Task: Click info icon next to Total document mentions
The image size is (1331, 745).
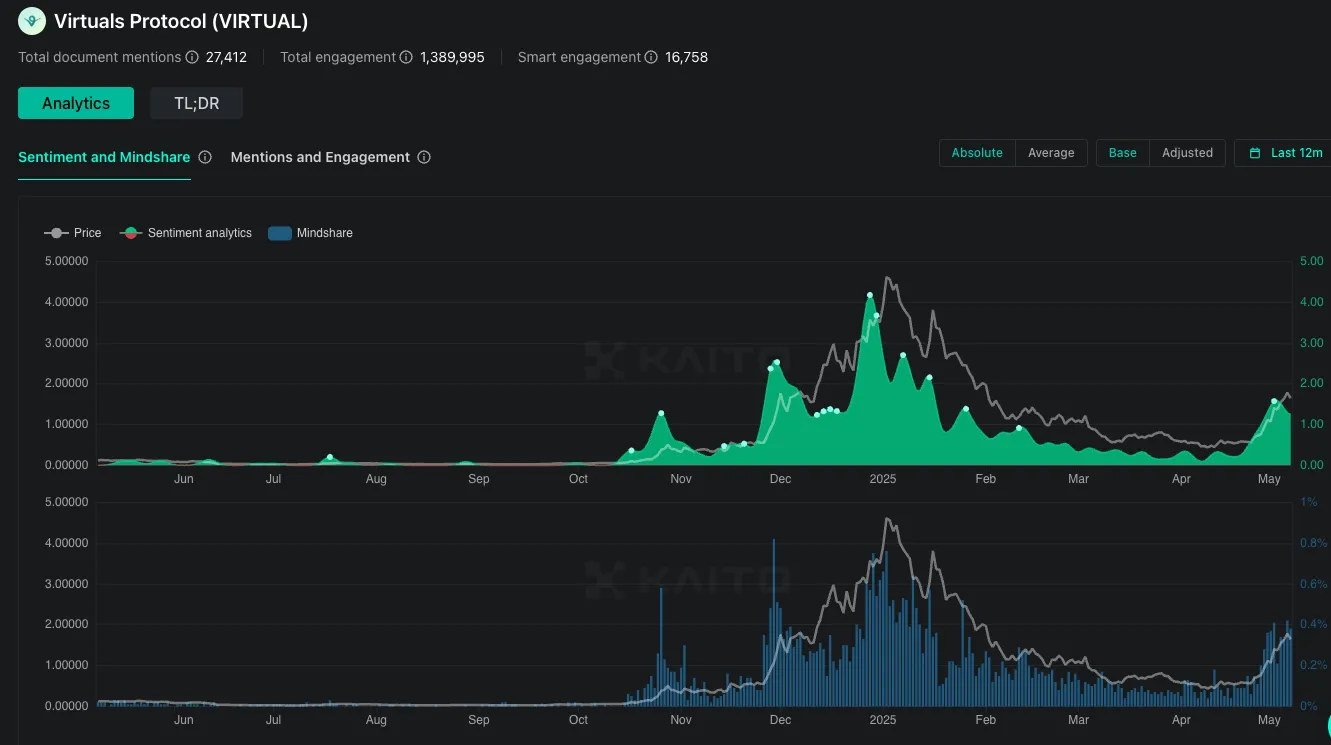Action: (x=192, y=57)
